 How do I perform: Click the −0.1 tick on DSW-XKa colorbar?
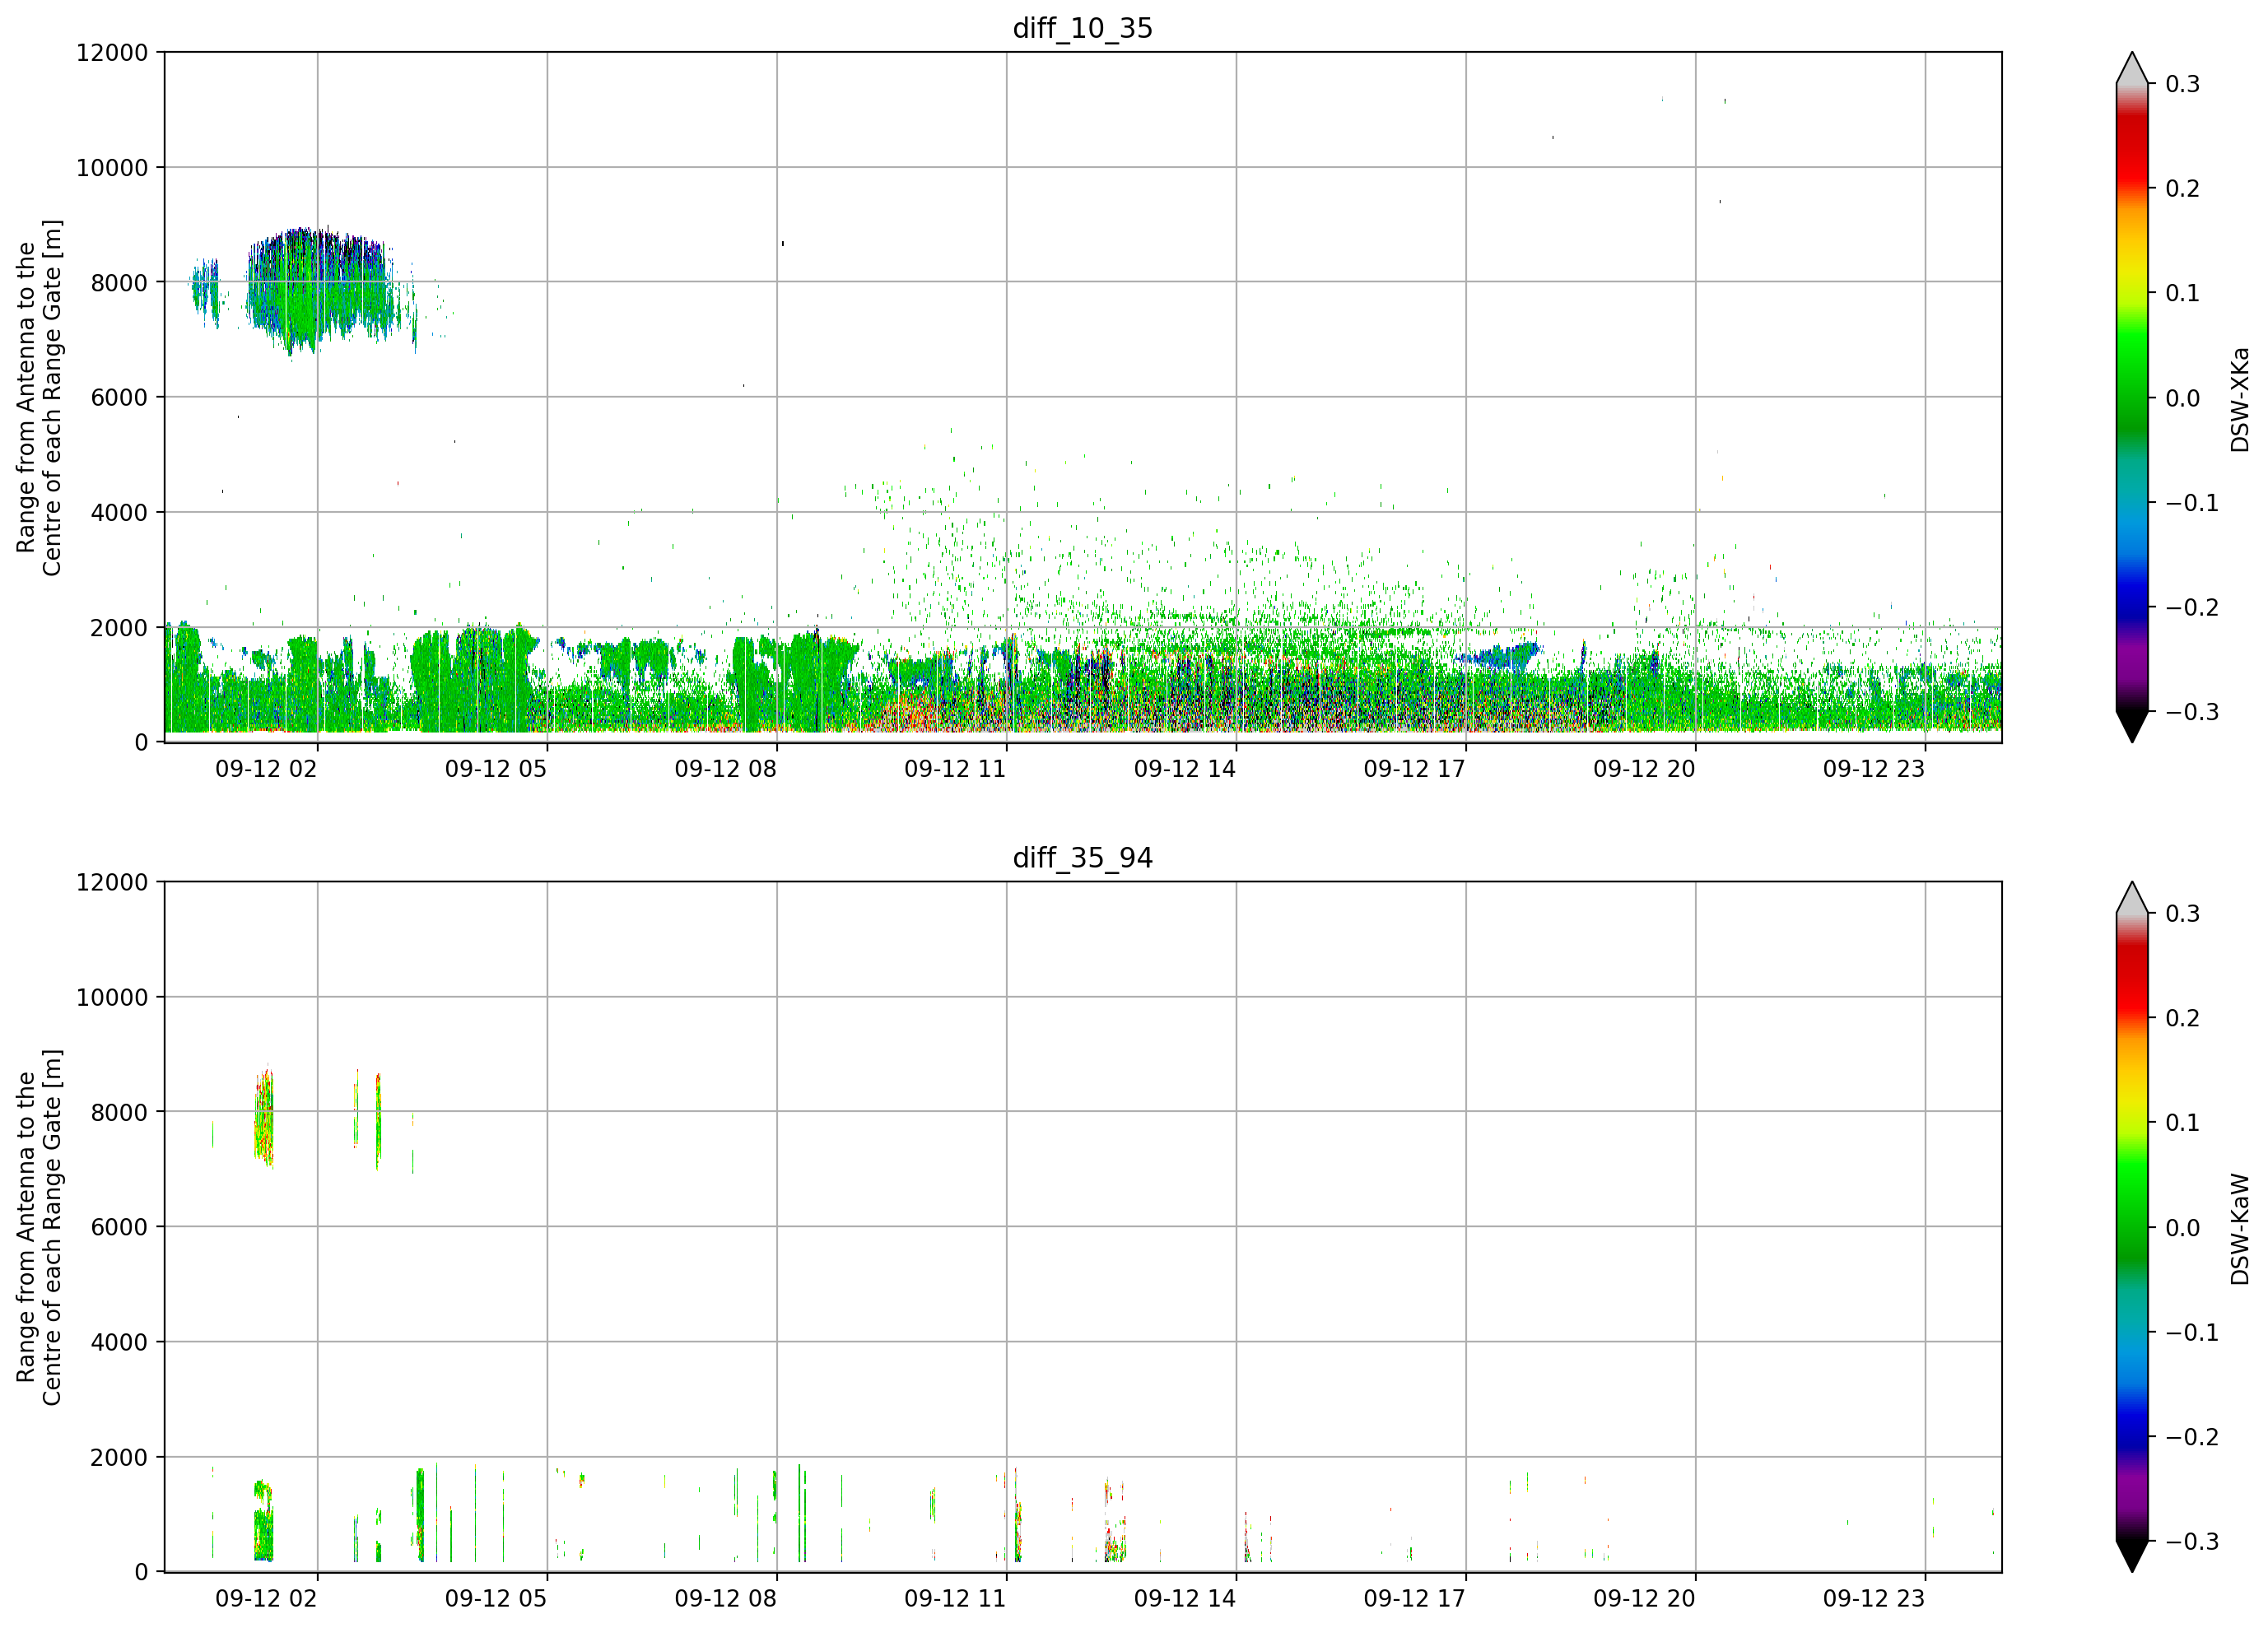click(2192, 503)
